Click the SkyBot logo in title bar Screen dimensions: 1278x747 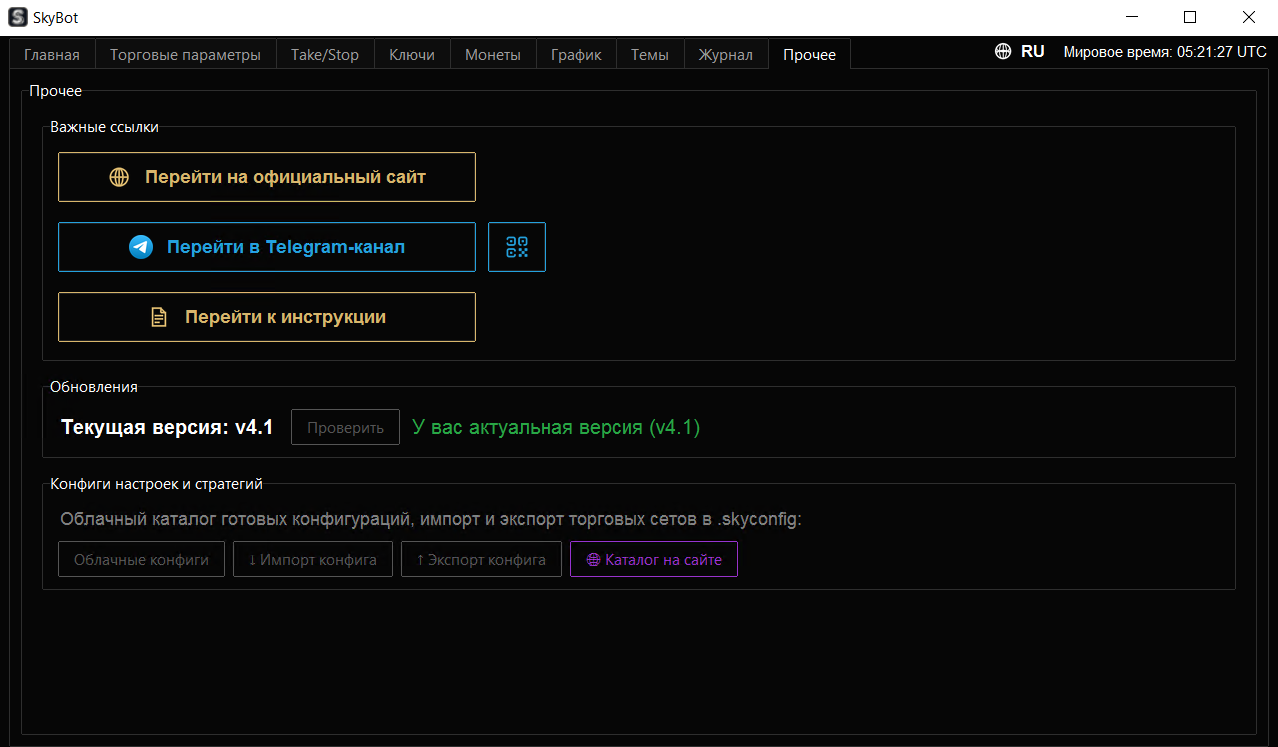pyautogui.click(x=18, y=17)
